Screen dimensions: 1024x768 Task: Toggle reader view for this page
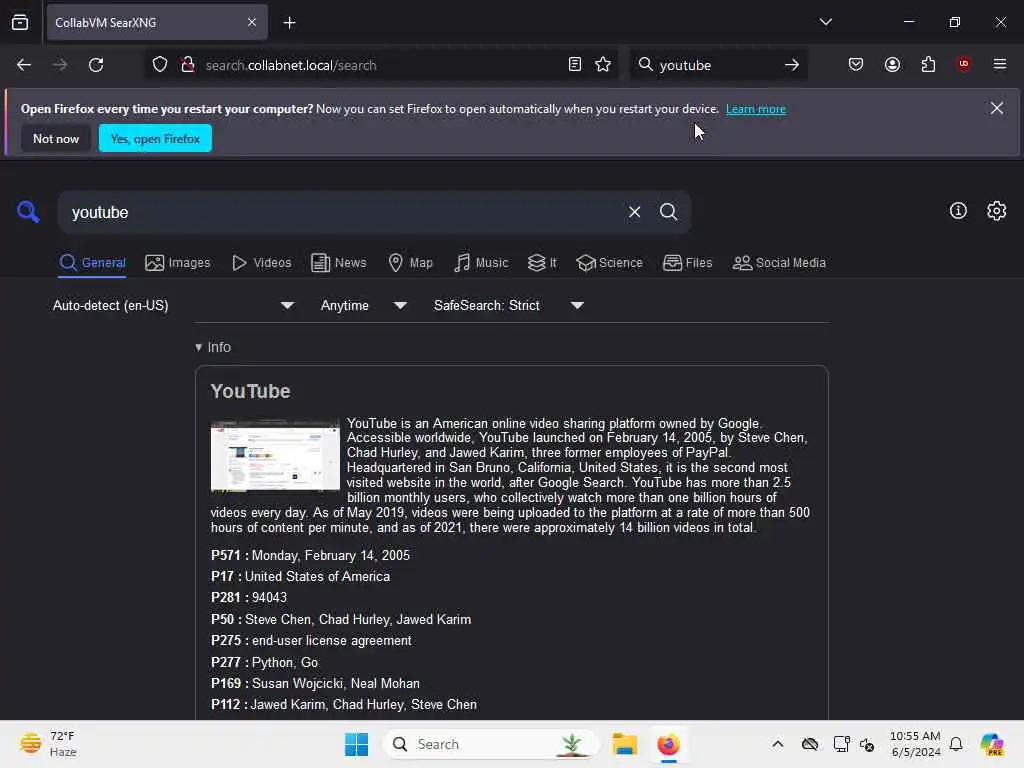tap(575, 65)
